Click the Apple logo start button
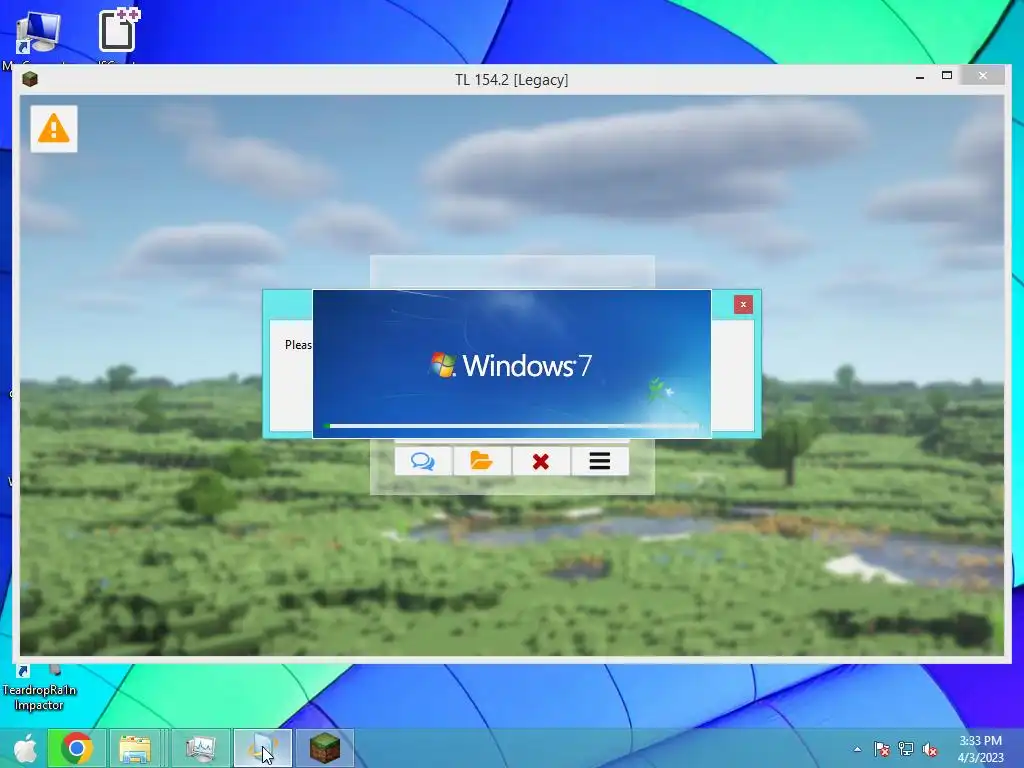1024x768 pixels. click(25, 748)
